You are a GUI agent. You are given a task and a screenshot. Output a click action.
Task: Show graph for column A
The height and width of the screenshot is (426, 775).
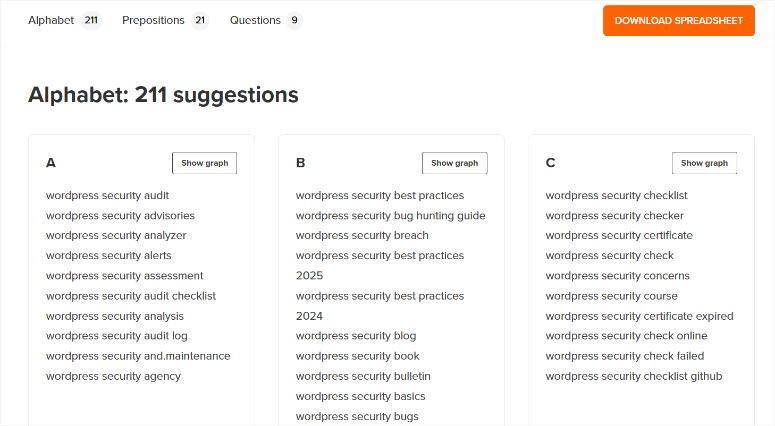(204, 163)
